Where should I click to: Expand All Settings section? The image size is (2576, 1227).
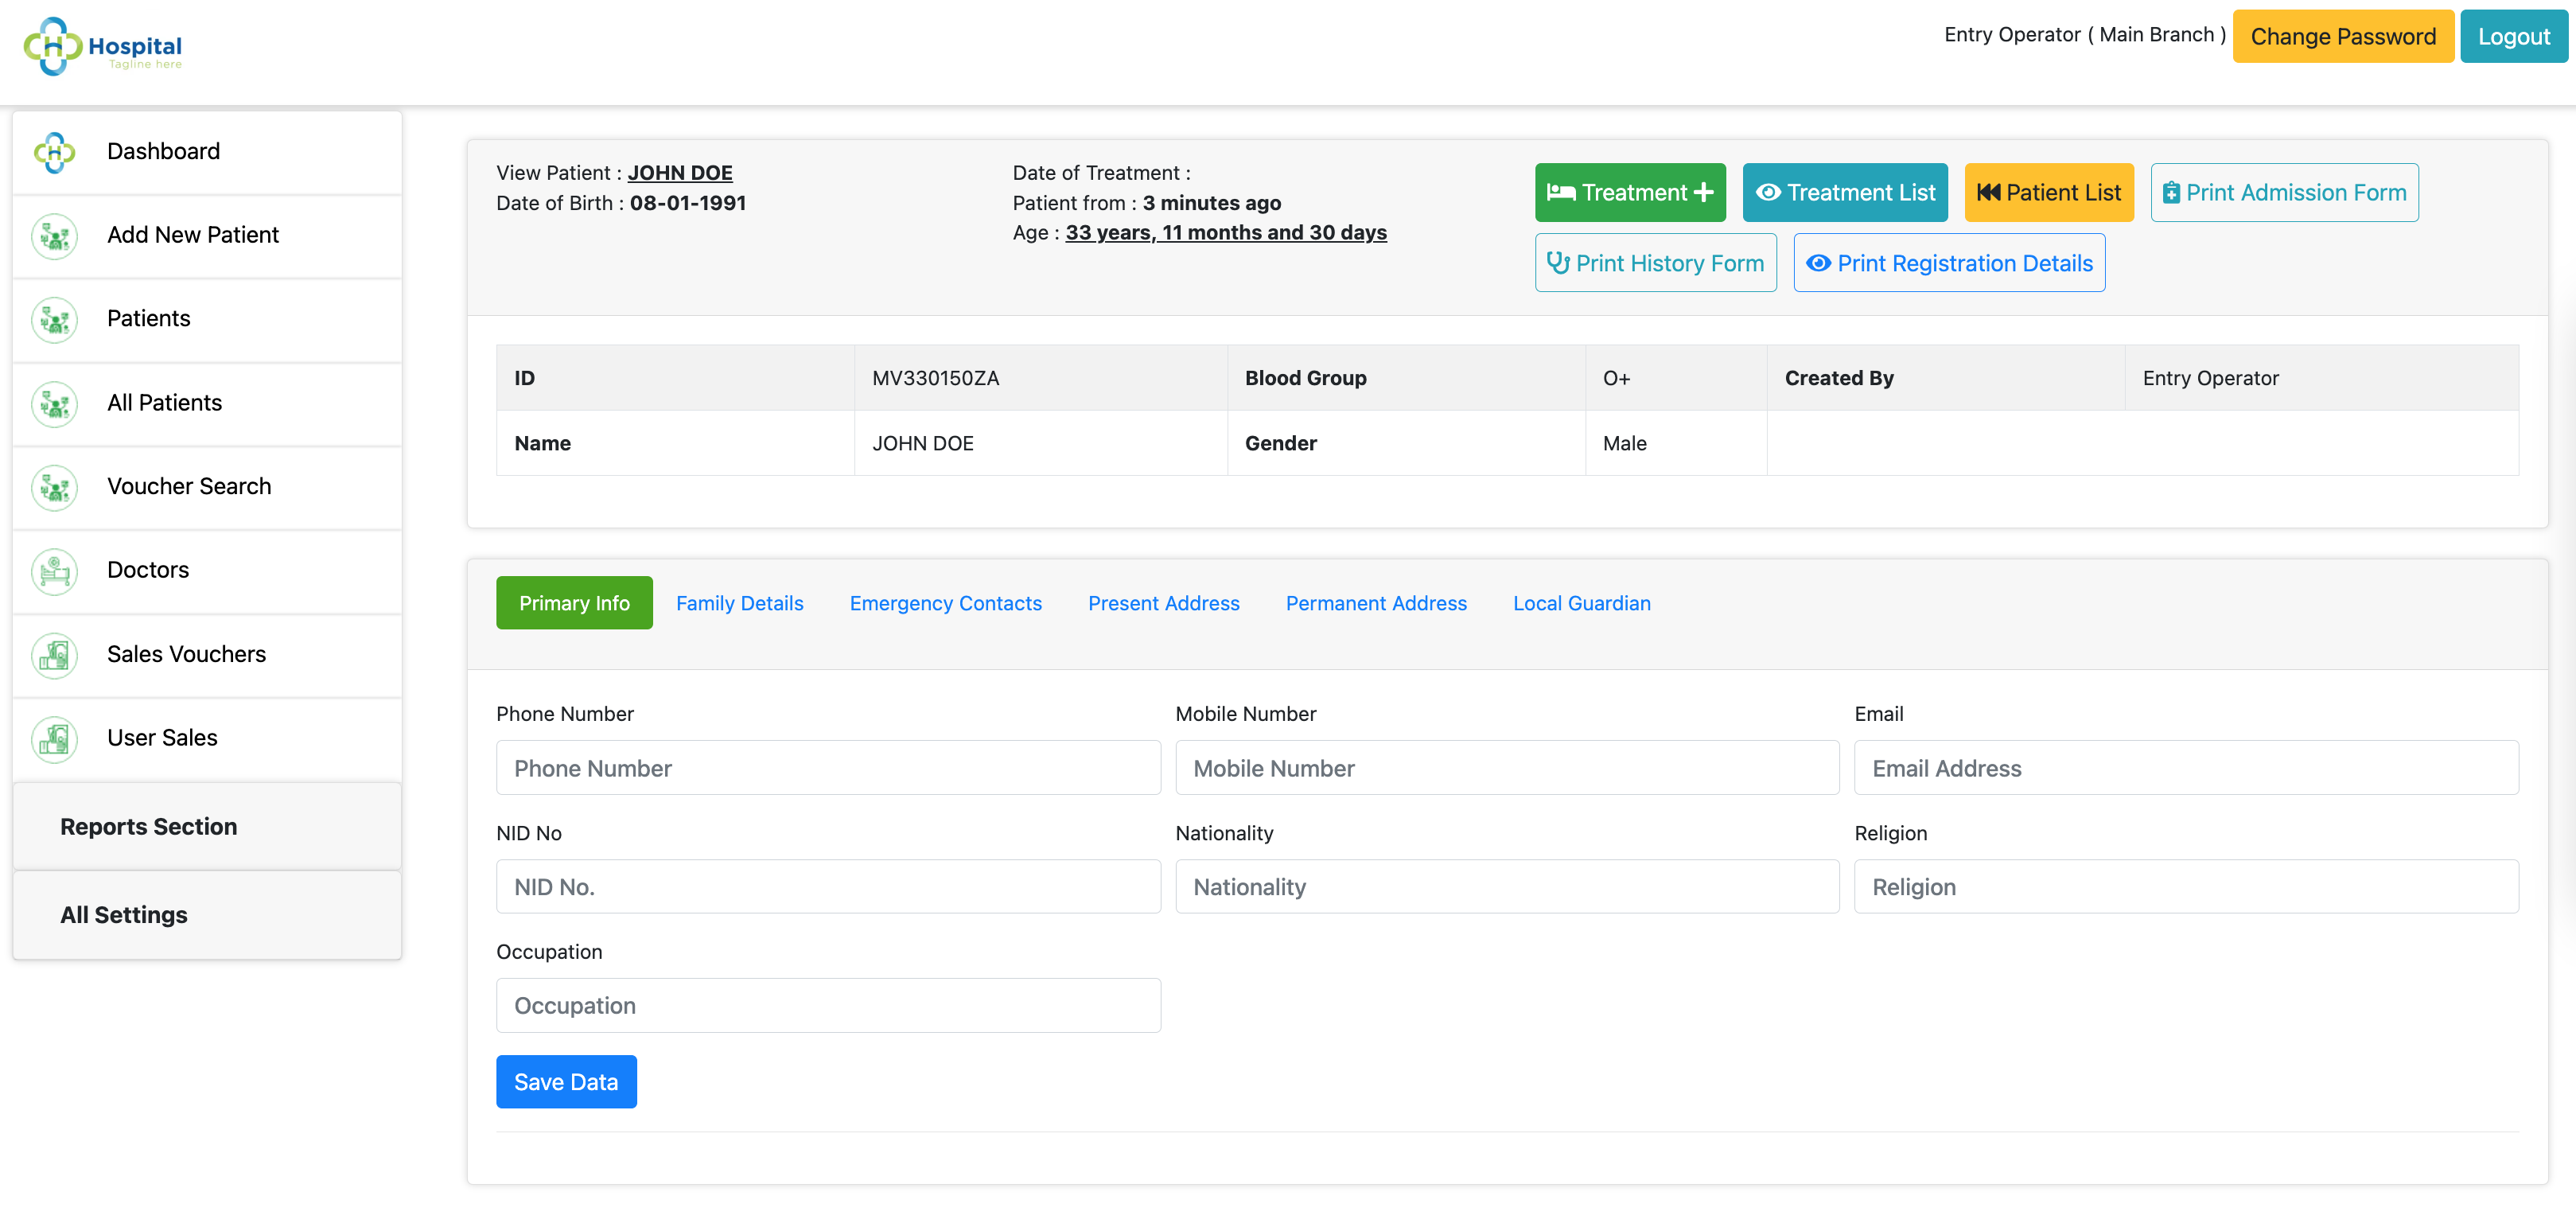[x=207, y=915]
